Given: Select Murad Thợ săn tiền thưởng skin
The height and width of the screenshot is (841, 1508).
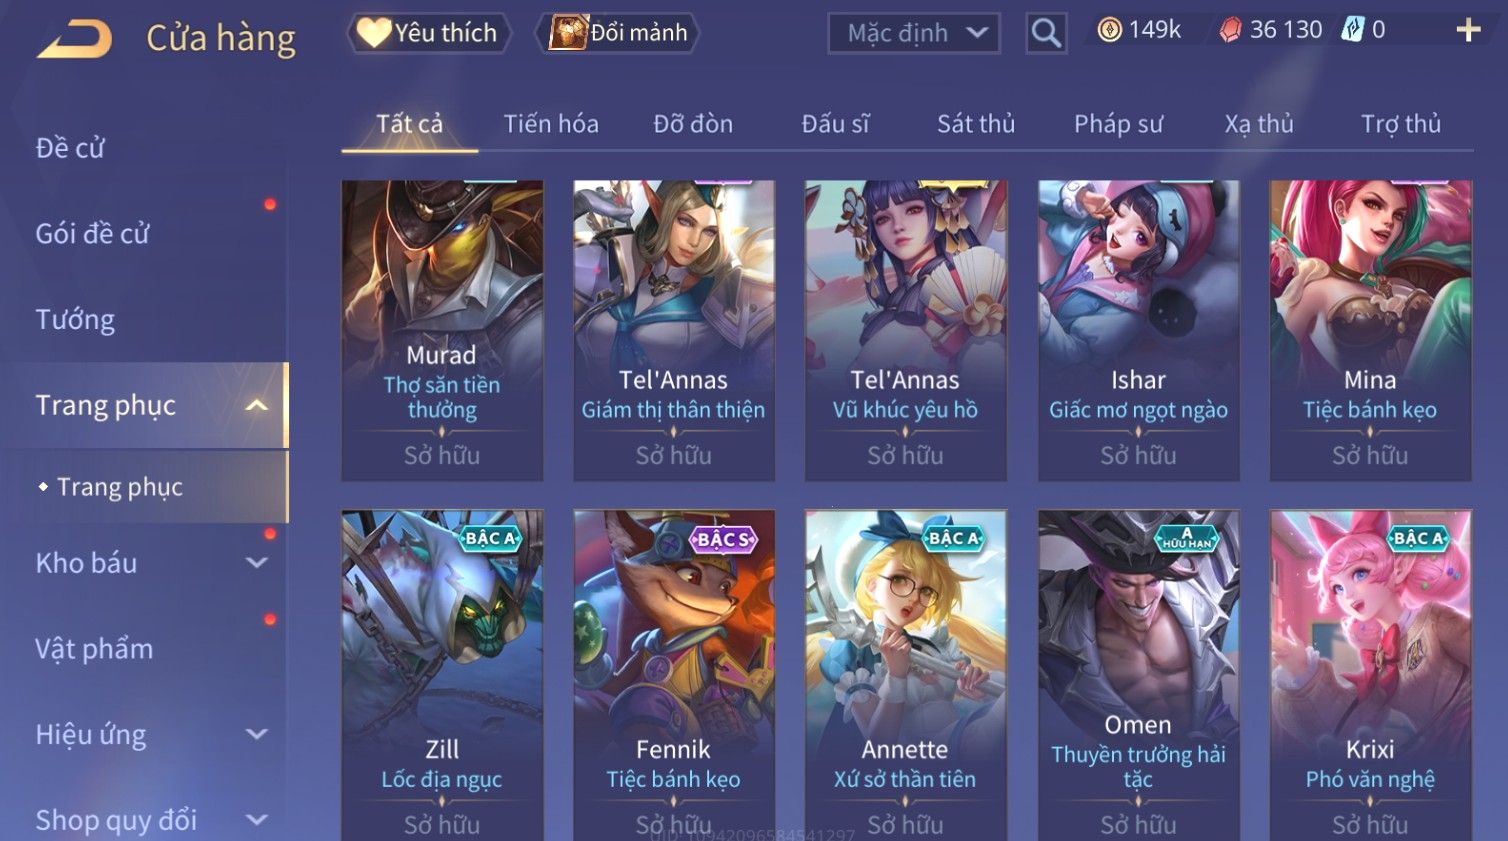Looking at the screenshot, I should (x=442, y=331).
